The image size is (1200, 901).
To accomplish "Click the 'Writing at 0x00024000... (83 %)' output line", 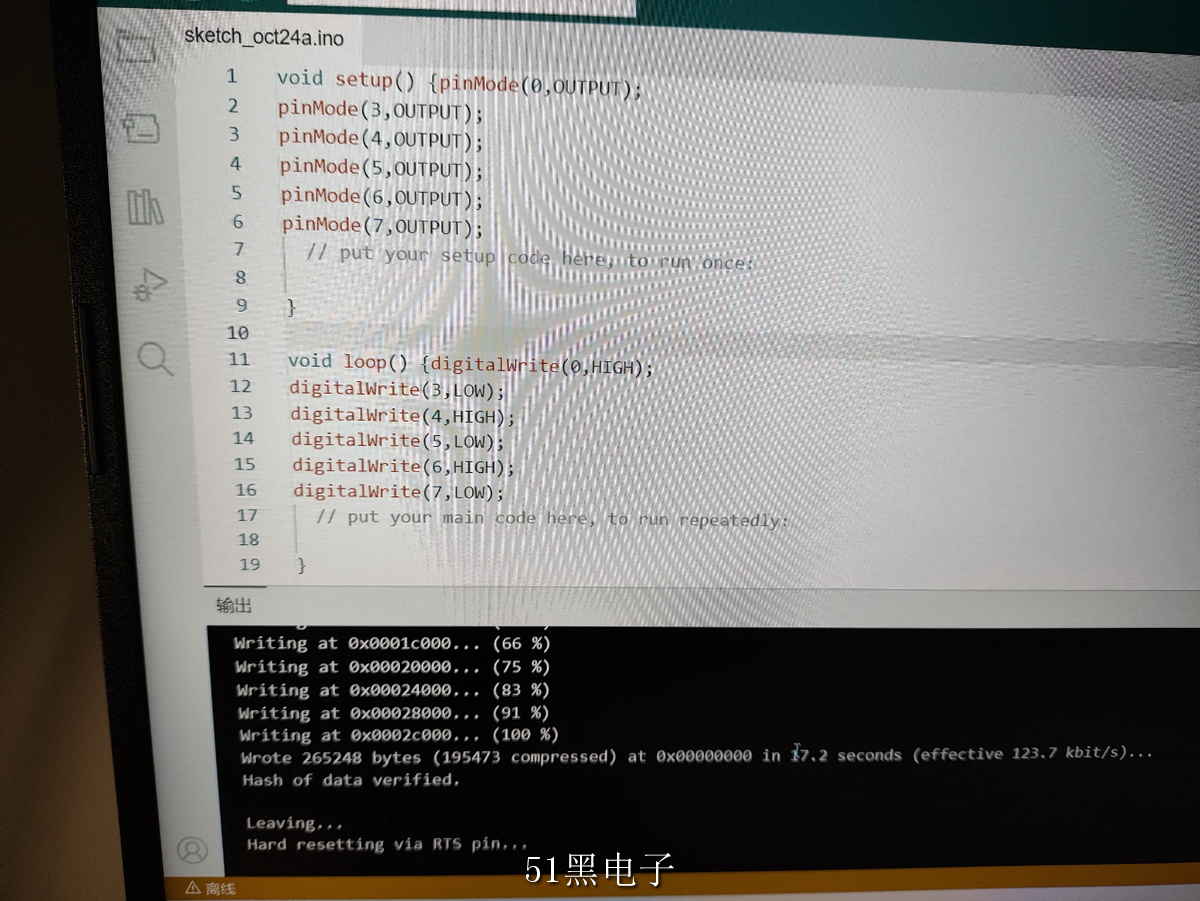I will pyautogui.click(x=393, y=690).
